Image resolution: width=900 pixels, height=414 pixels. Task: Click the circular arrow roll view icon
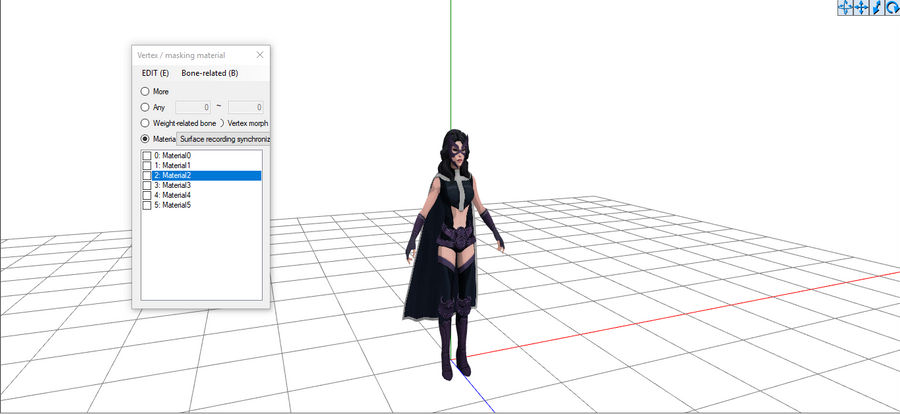(893, 7)
